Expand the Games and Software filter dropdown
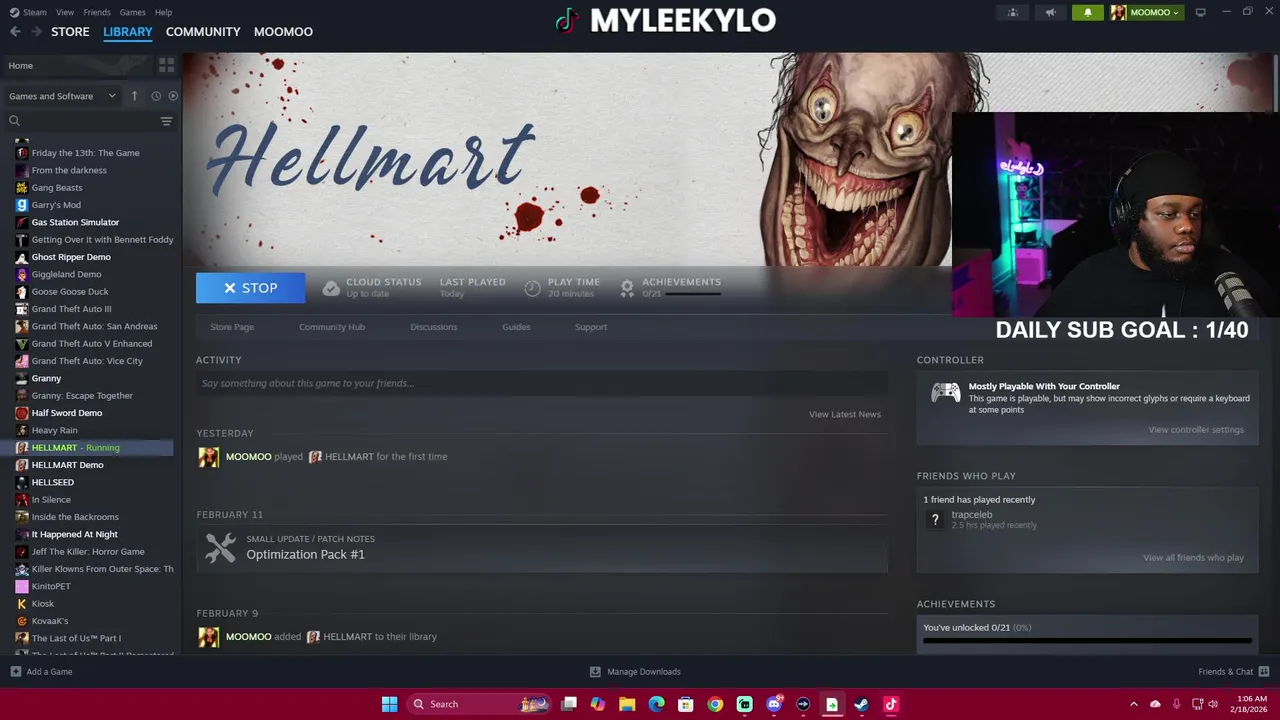Image resolution: width=1280 pixels, height=720 pixels. tap(62, 96)
